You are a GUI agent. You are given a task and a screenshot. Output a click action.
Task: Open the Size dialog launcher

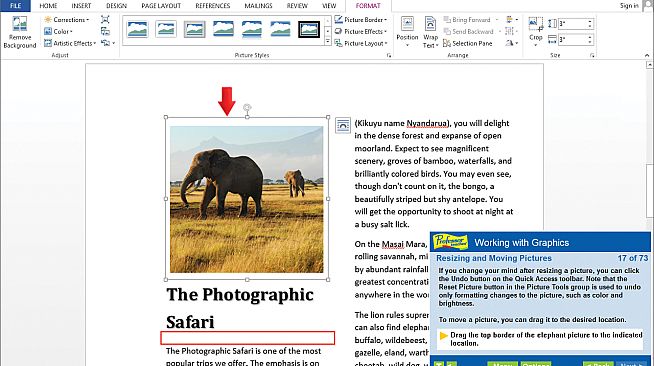coord(592,55)
